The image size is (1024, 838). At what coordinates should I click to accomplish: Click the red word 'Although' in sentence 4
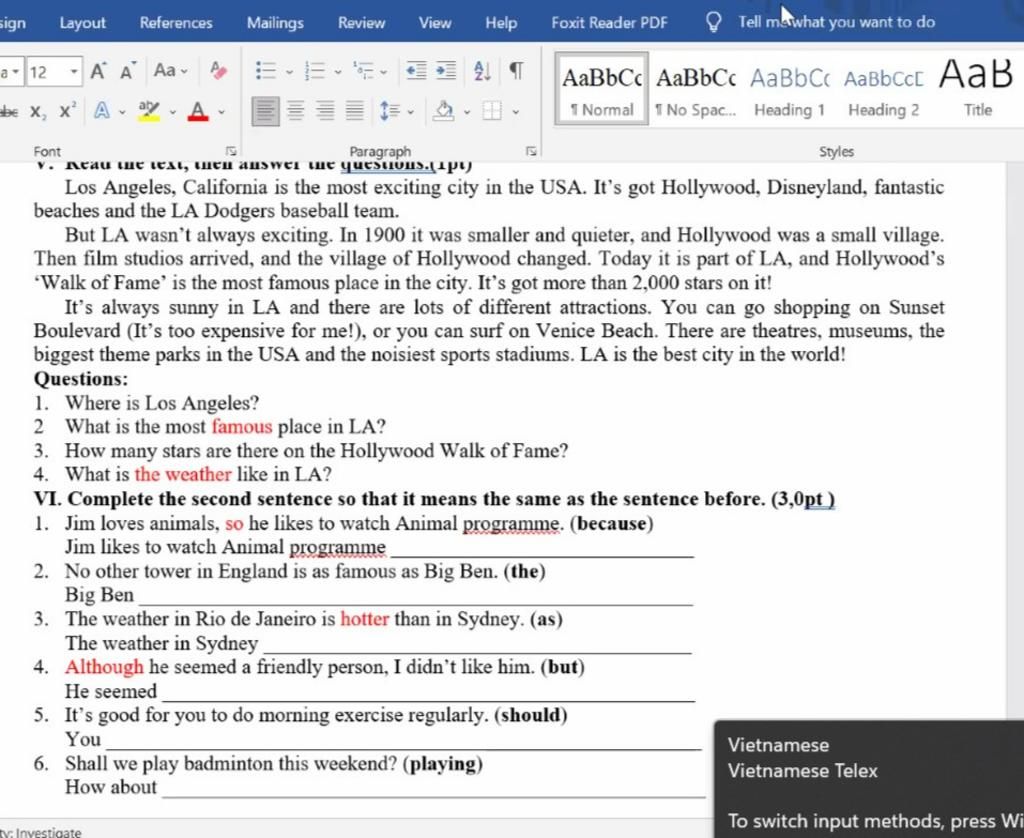104,667
